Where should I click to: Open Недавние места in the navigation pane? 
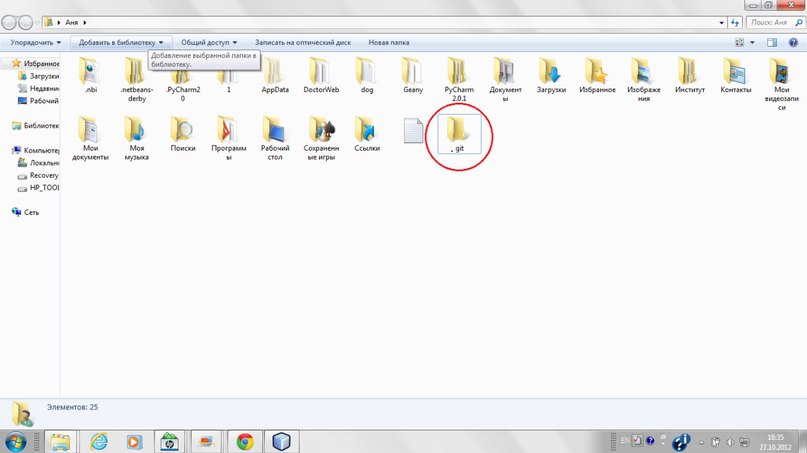39,89
